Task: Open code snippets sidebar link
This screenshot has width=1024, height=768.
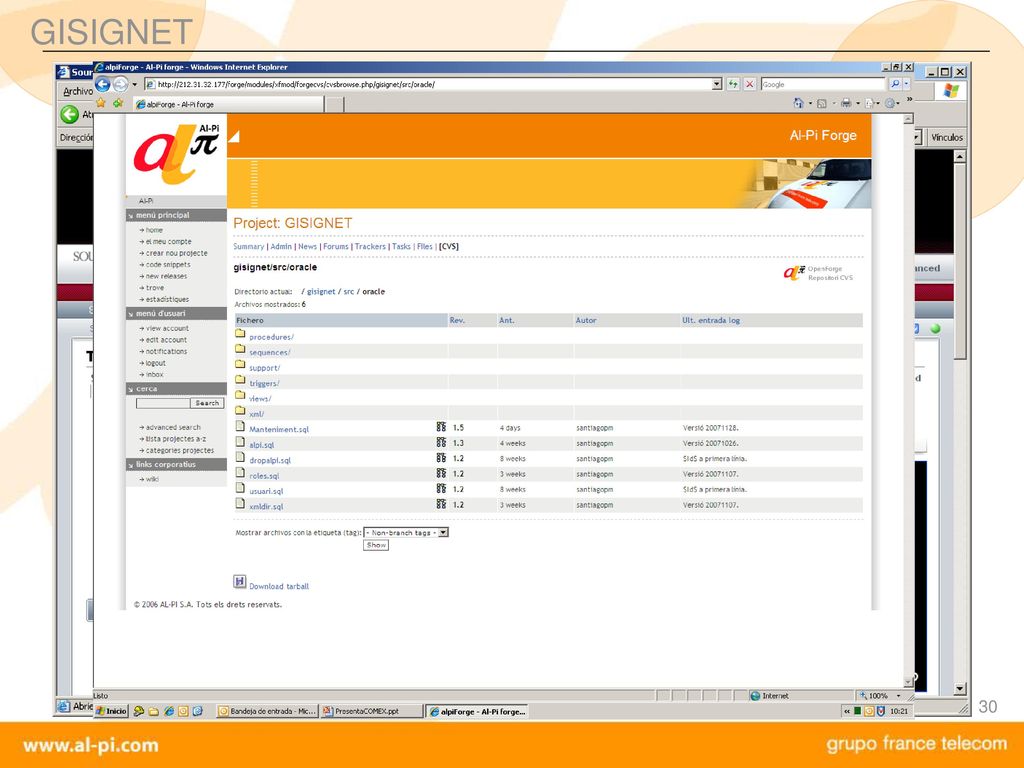Action: point(168,265)
